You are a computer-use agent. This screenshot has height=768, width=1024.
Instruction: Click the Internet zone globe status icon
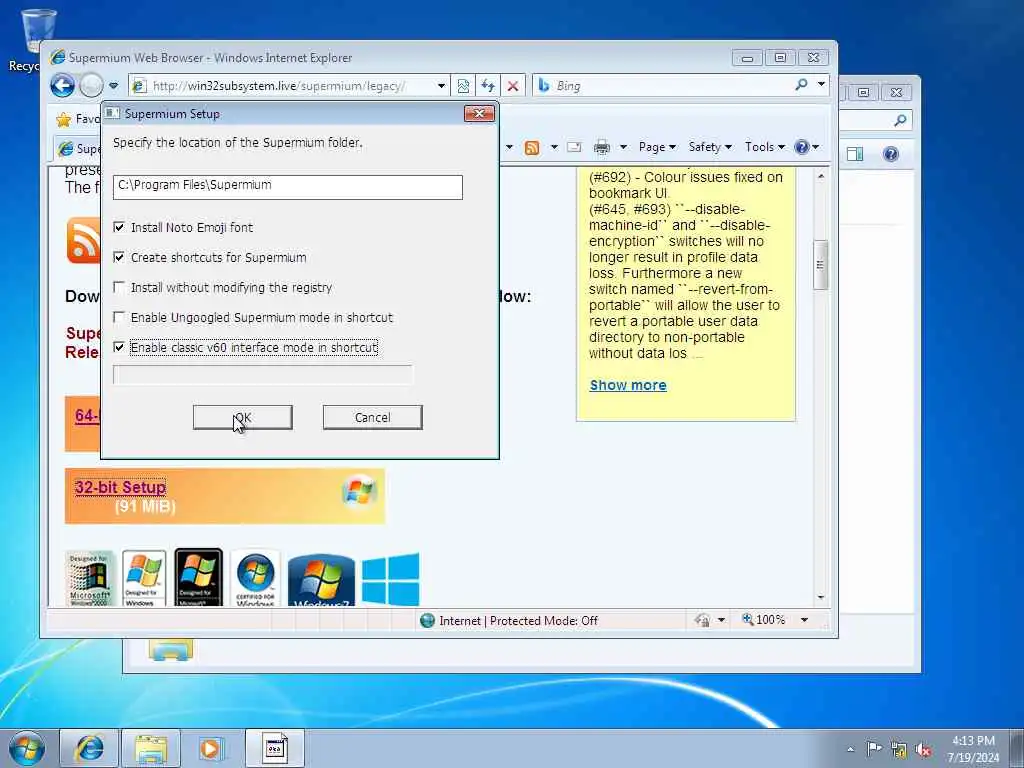427,620
